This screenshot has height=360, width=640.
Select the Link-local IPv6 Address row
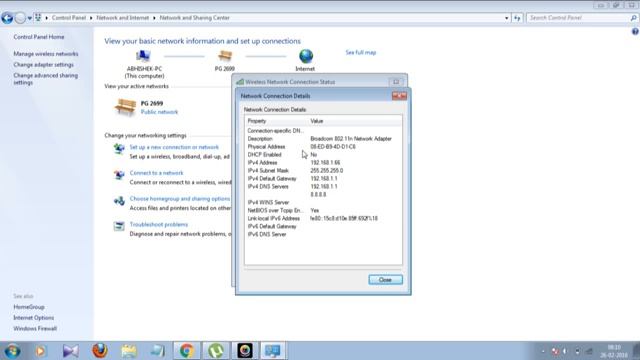323,218
